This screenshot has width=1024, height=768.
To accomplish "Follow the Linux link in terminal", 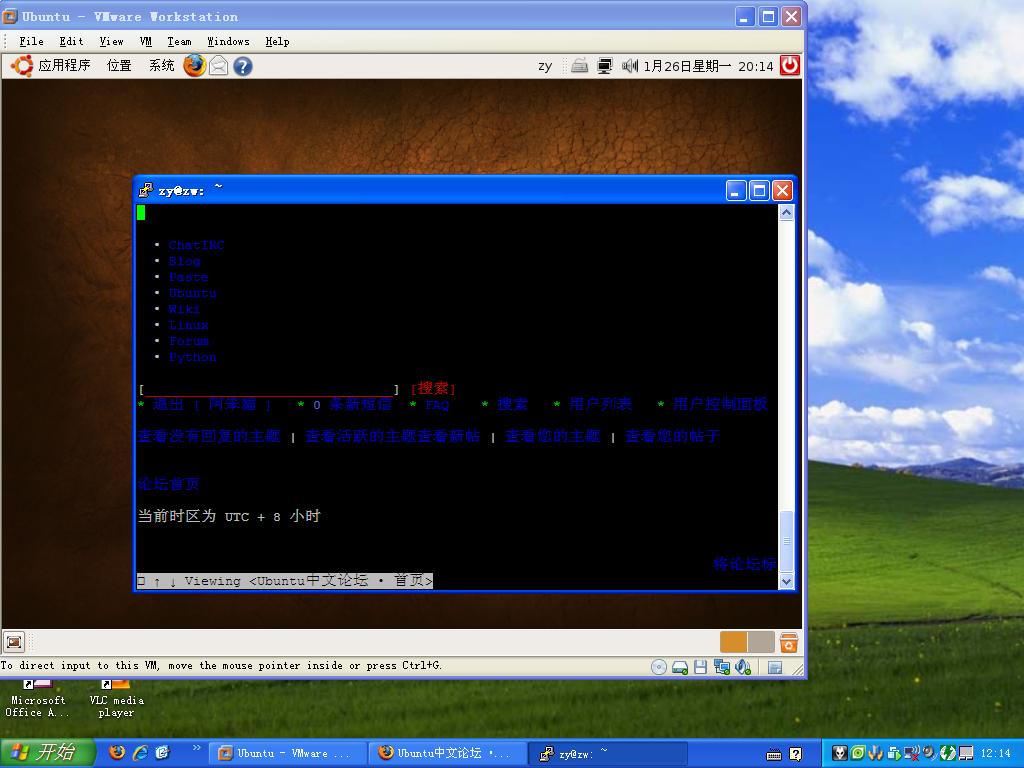I will 188,325.
